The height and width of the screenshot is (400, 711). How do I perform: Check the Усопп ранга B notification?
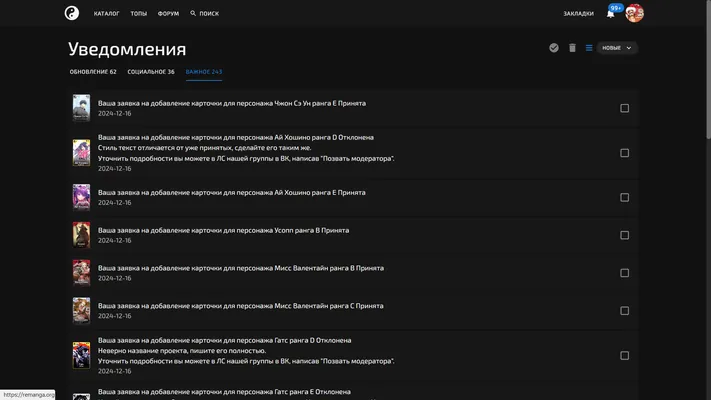tap(624, 235)
